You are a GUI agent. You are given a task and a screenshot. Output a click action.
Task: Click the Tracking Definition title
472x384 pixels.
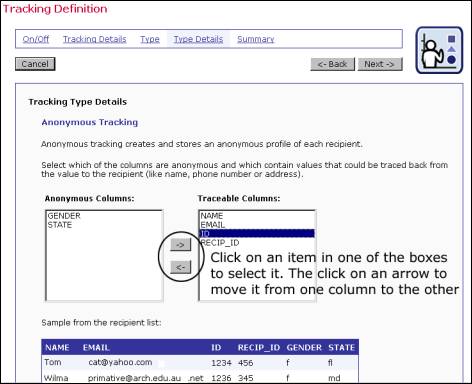[x=55, y=9]
